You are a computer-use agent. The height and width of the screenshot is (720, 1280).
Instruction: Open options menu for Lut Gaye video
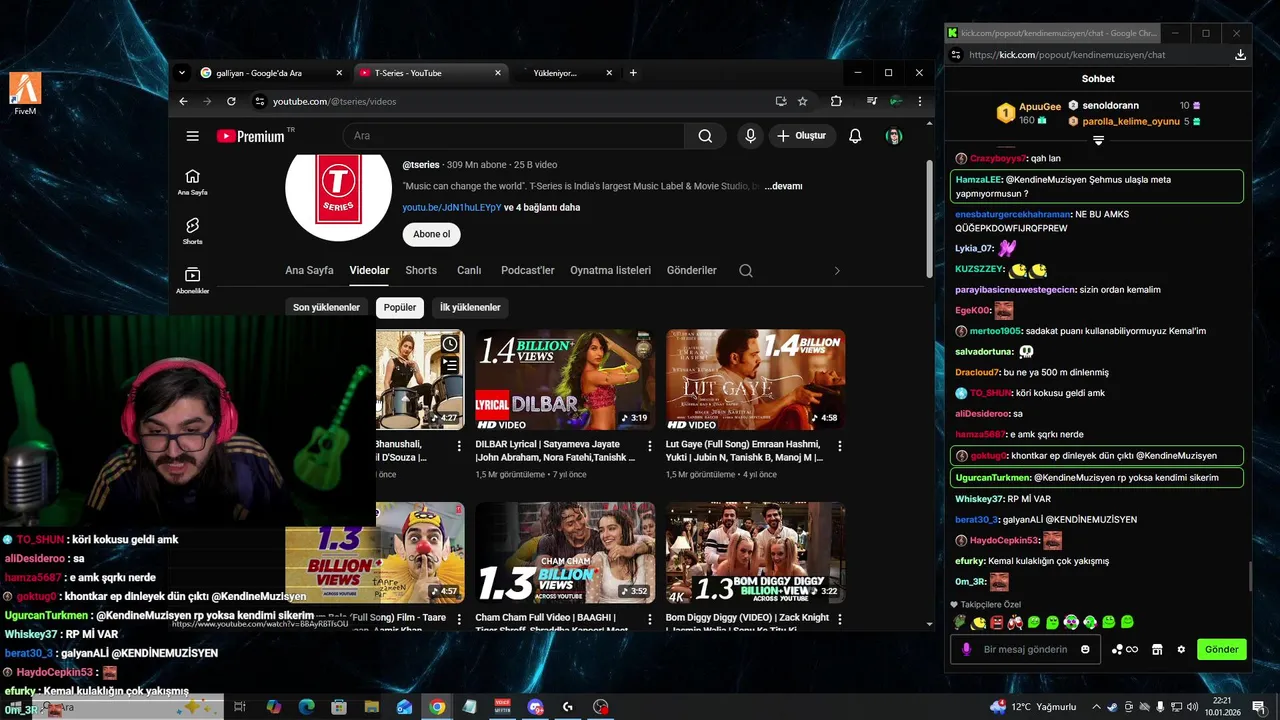(x=840, y=446)
